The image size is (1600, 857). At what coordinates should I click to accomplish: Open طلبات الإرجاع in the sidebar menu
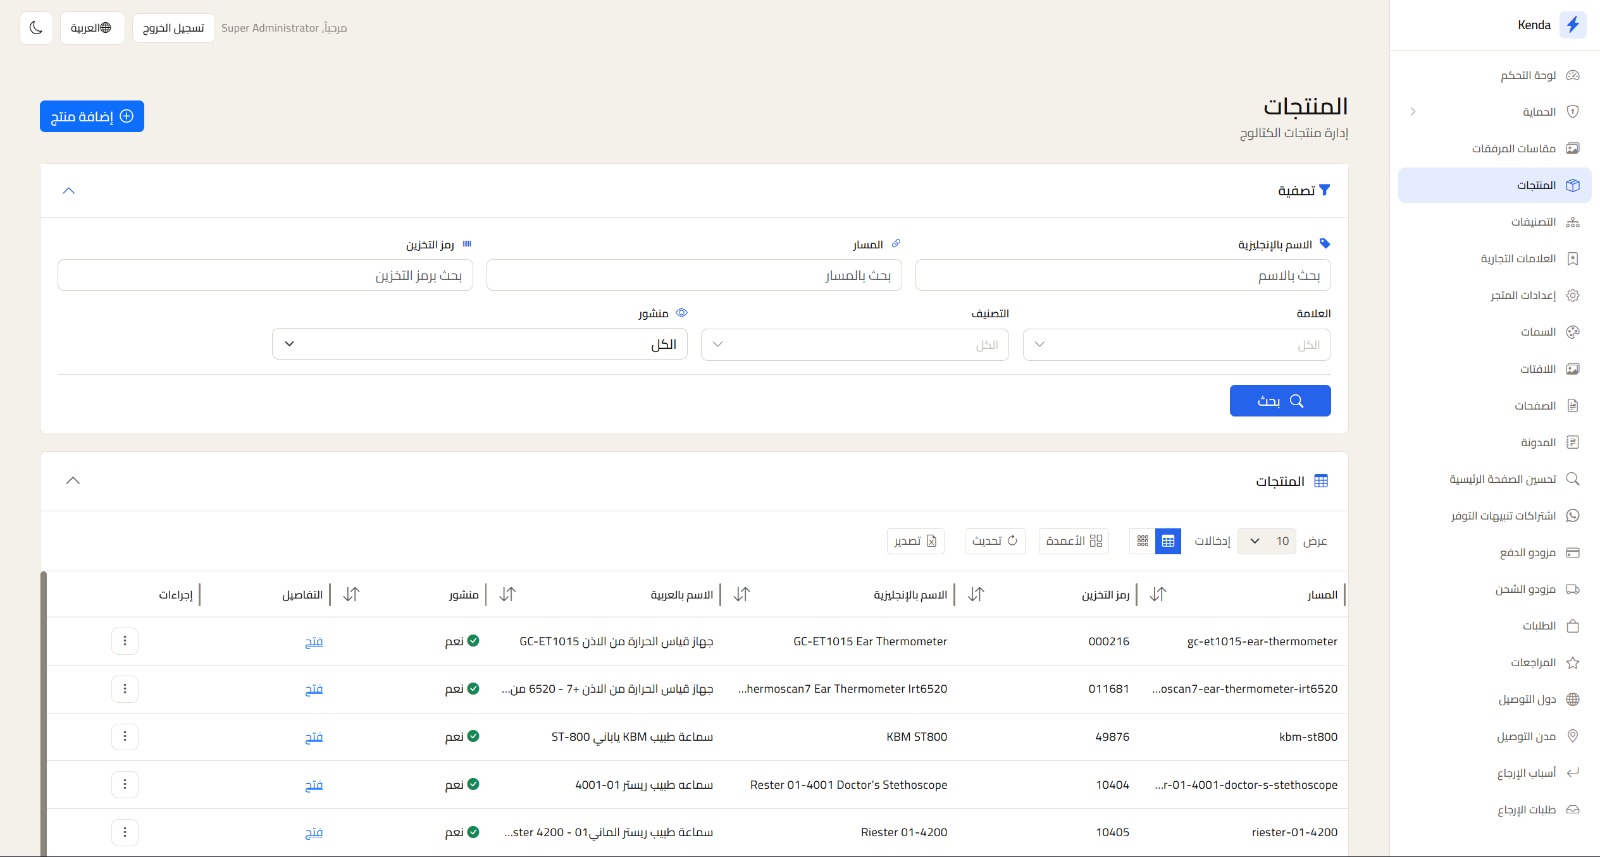[1495, 810]
